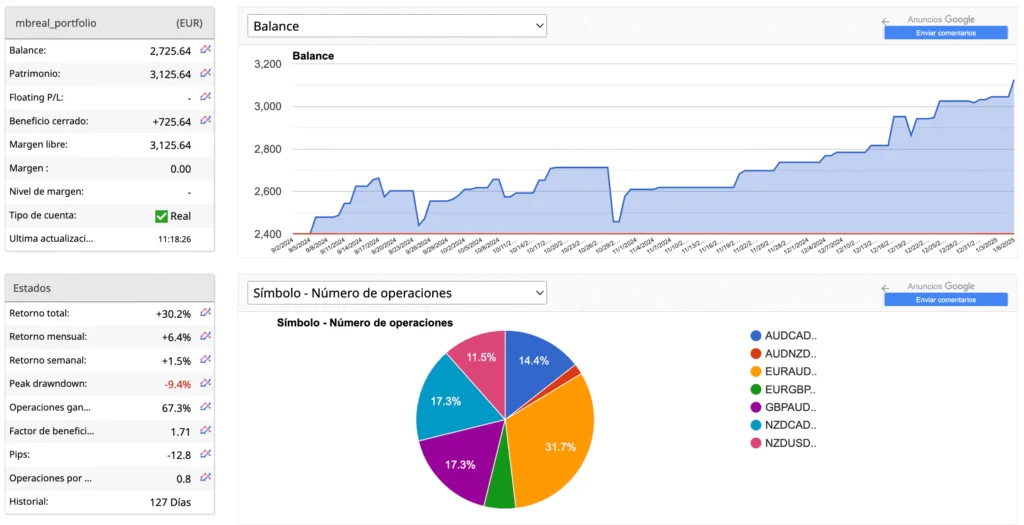Click the Factor de beneficio chart icon
This screenshot has width=1024, height=525.
pos(205,431)
